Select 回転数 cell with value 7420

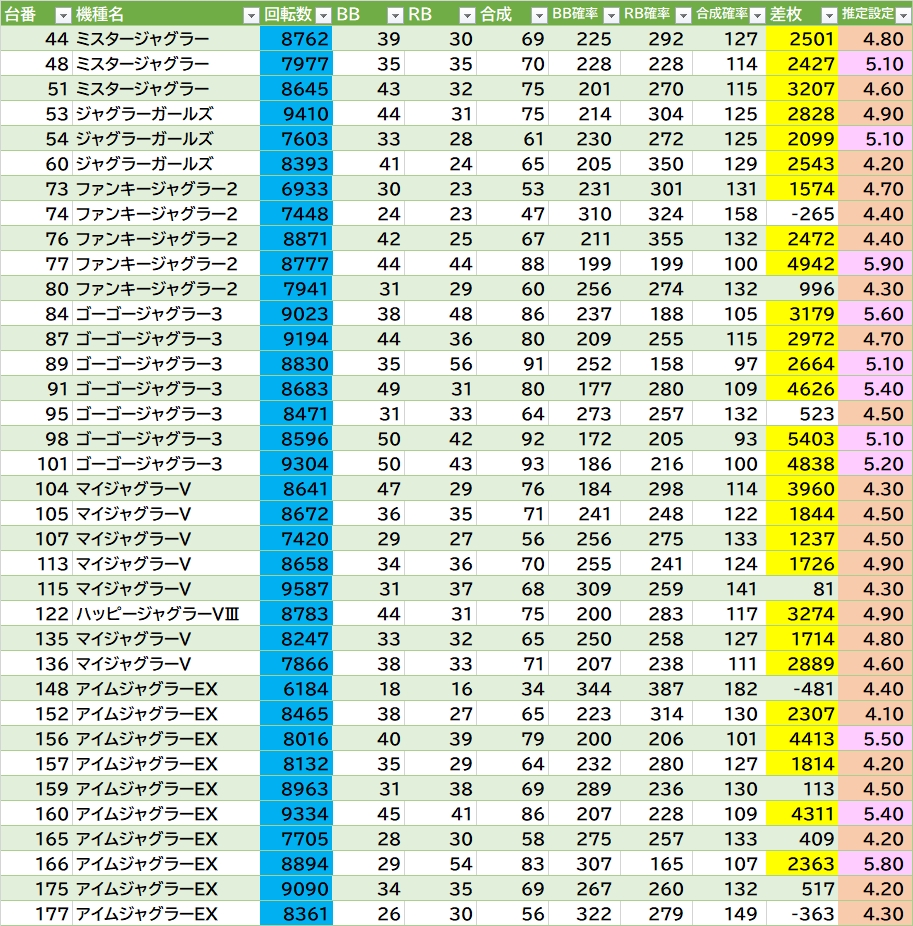(x=296, y=539)
